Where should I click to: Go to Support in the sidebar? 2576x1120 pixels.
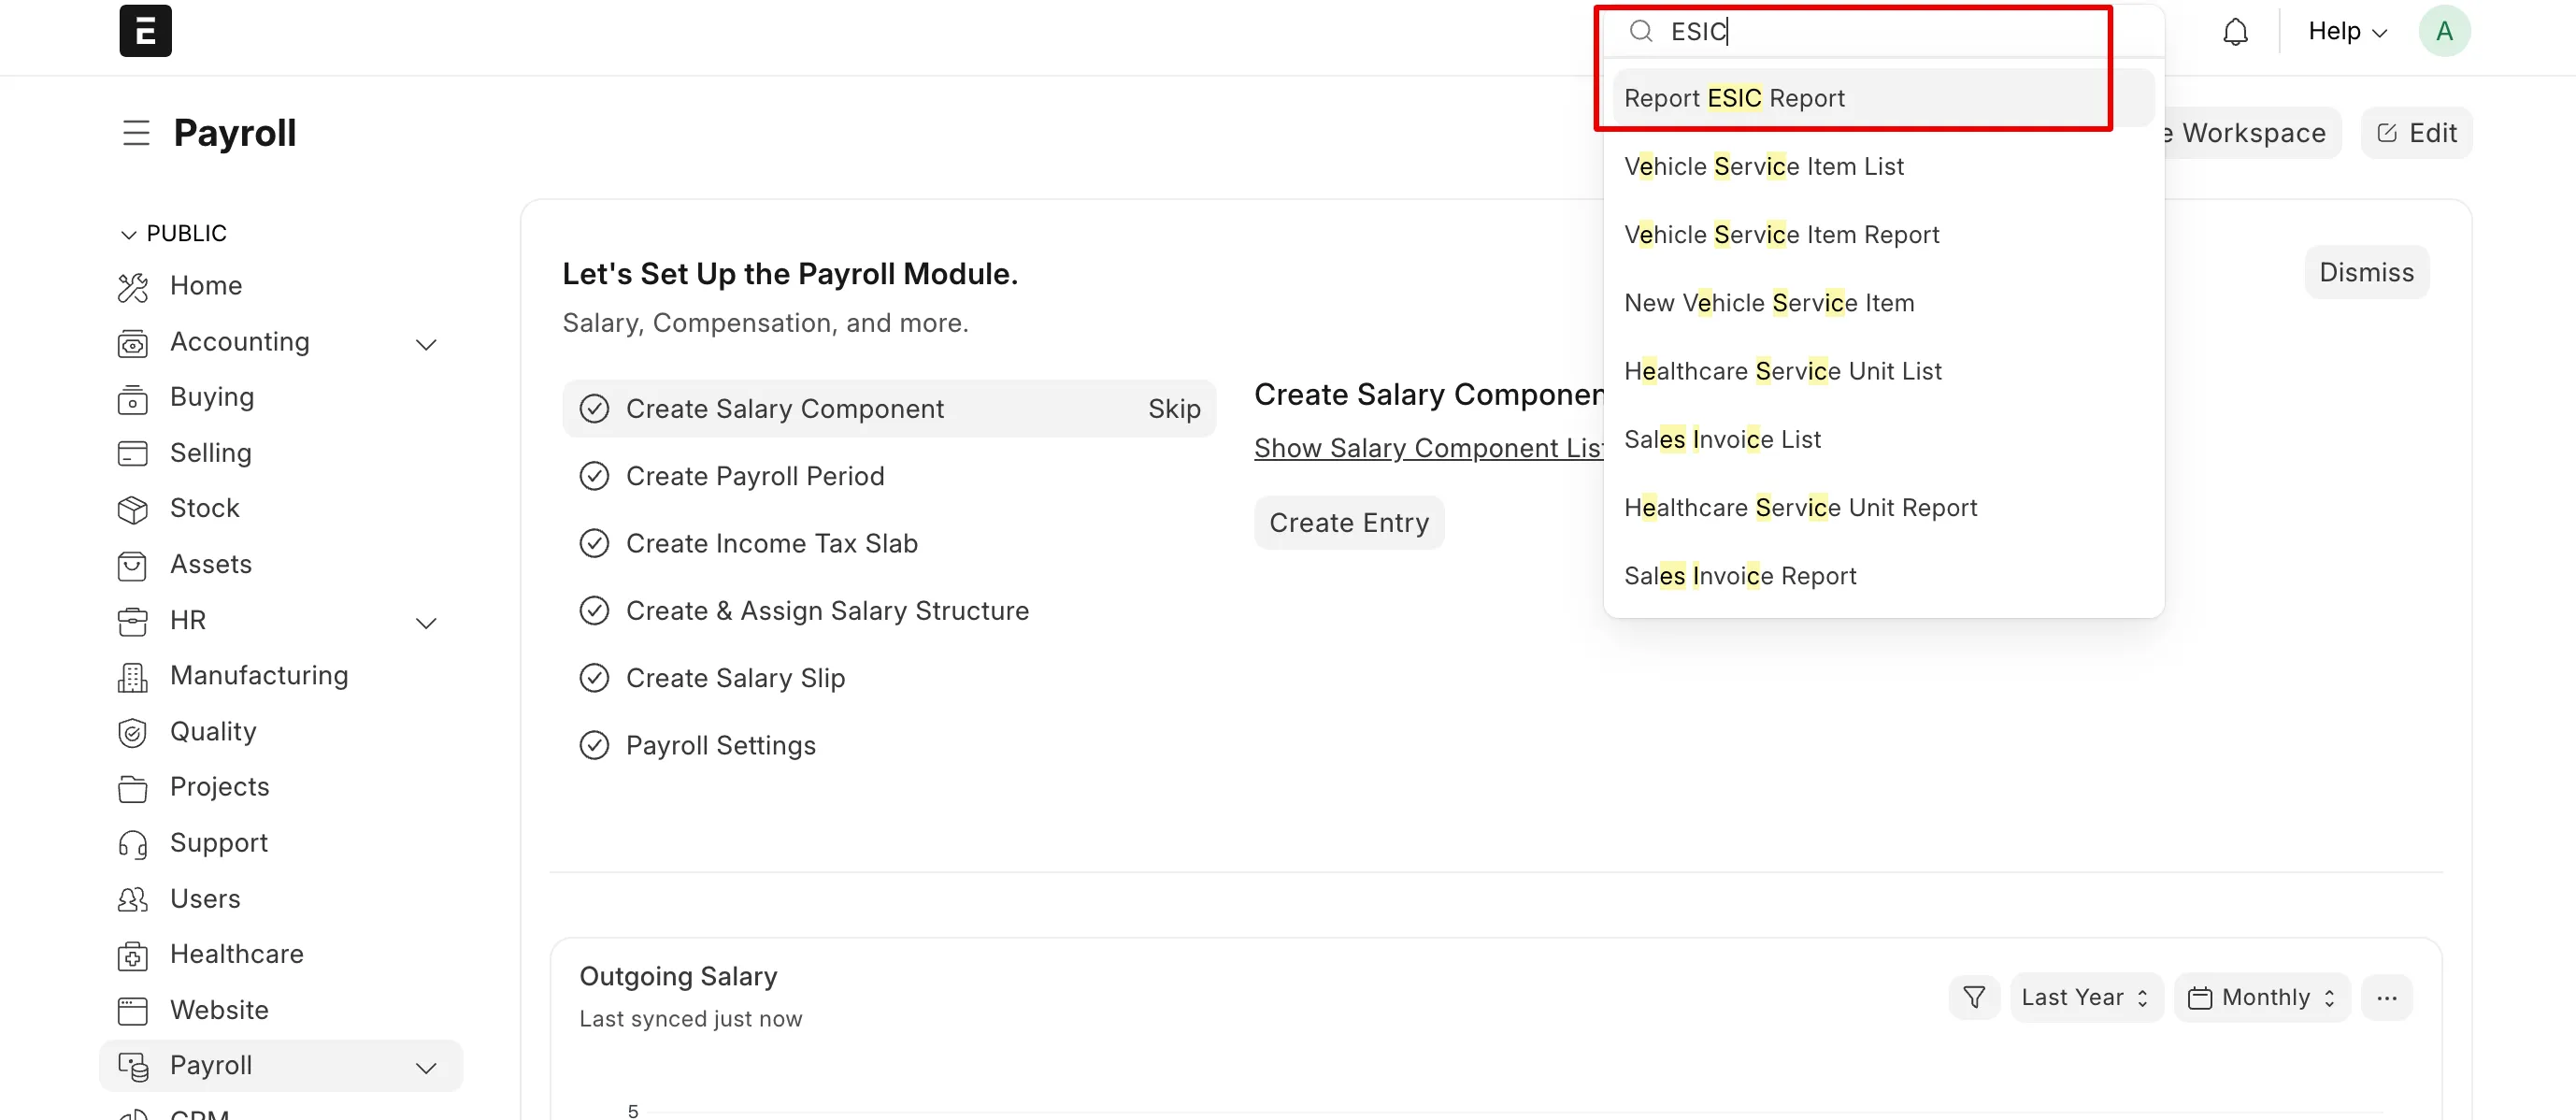pos(218,843)
